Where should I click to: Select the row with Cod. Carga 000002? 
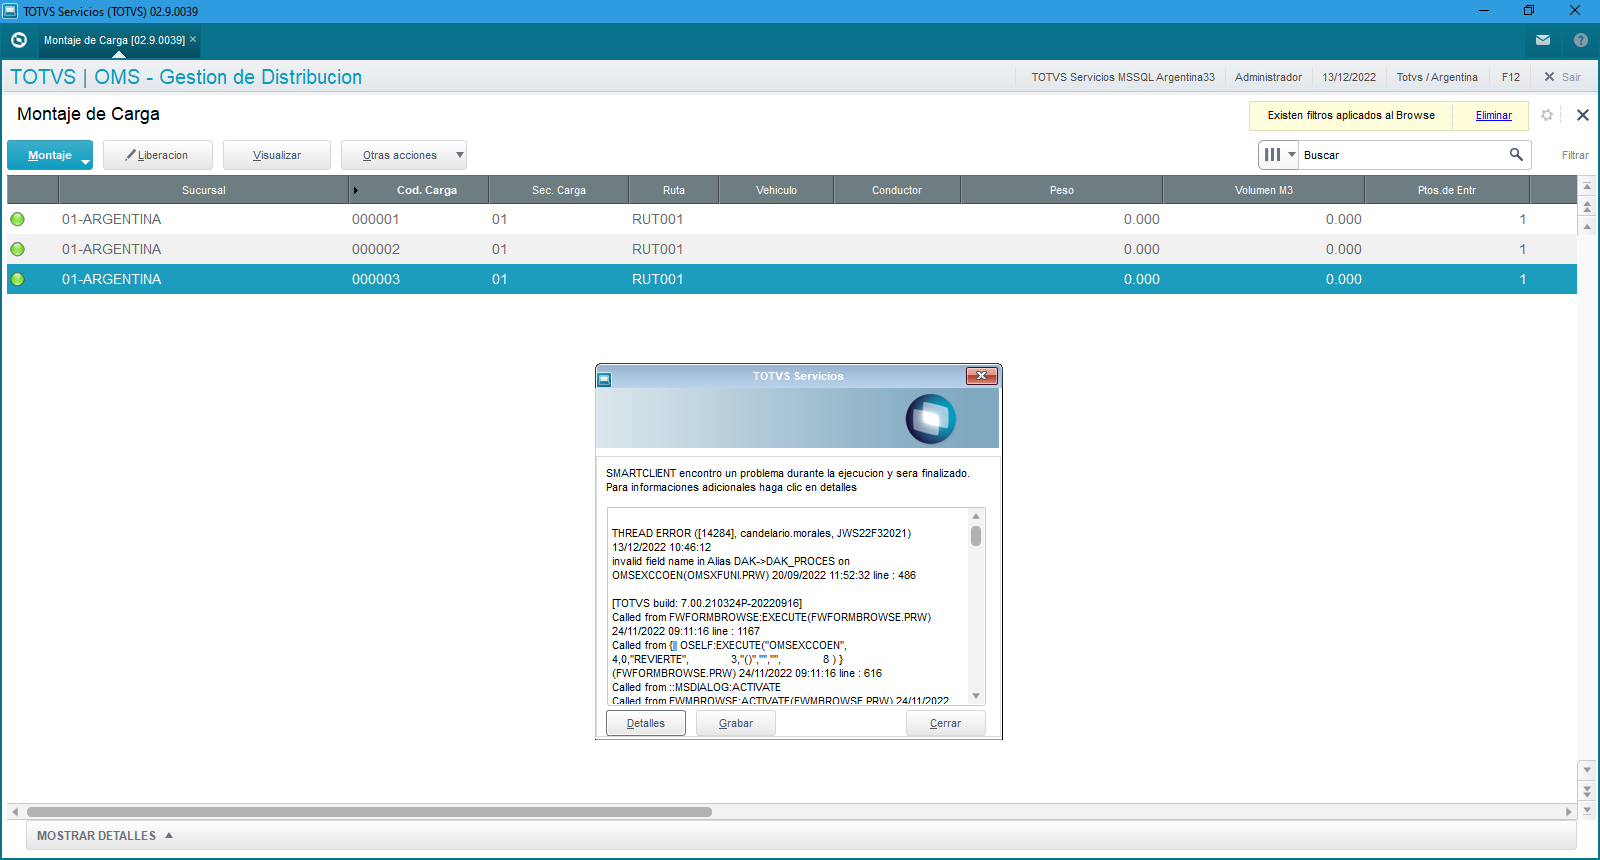792,249
